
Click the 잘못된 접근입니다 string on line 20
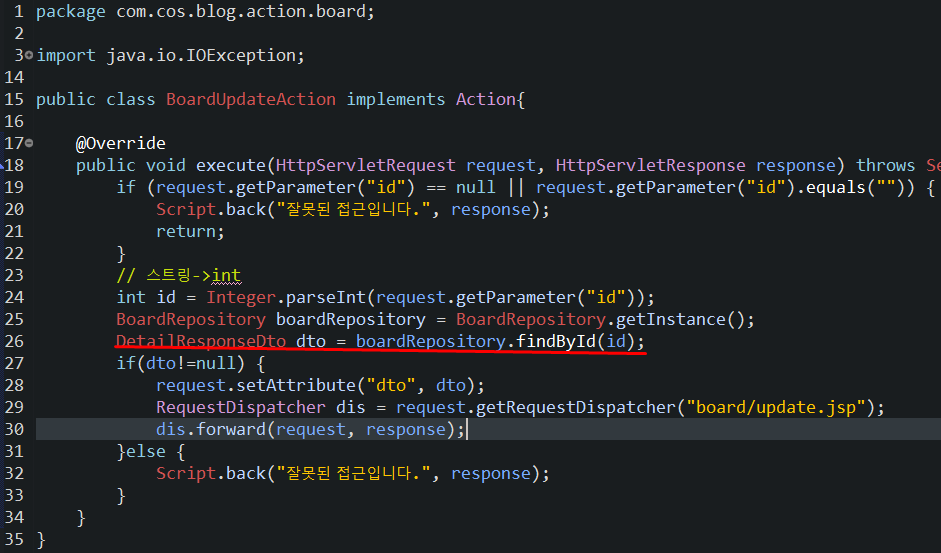tap(353, 209)
